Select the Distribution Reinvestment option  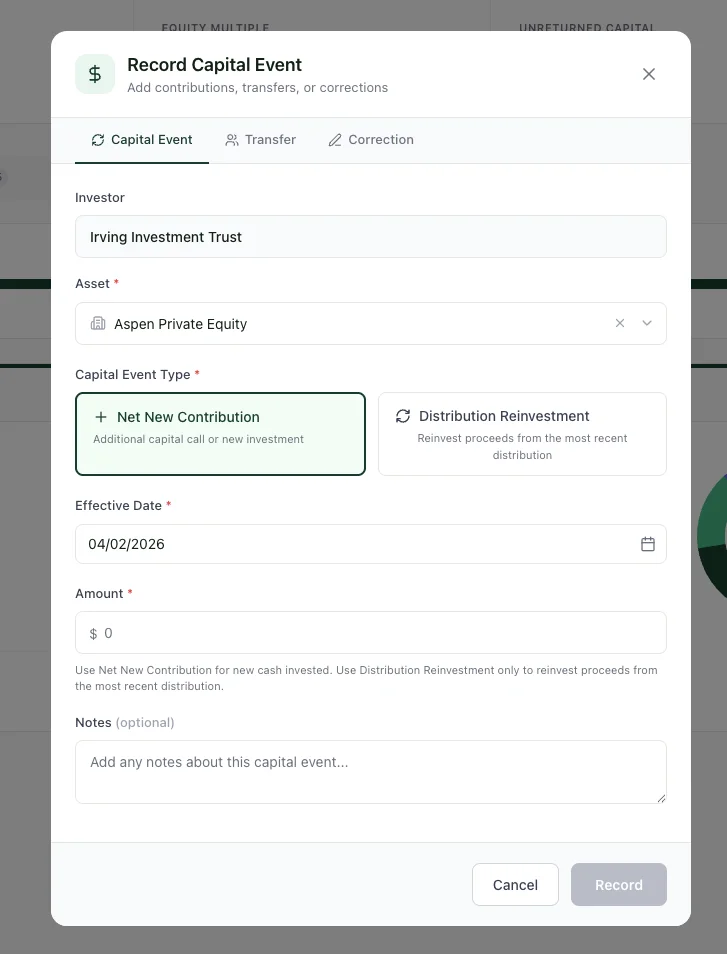coord(522,434)
